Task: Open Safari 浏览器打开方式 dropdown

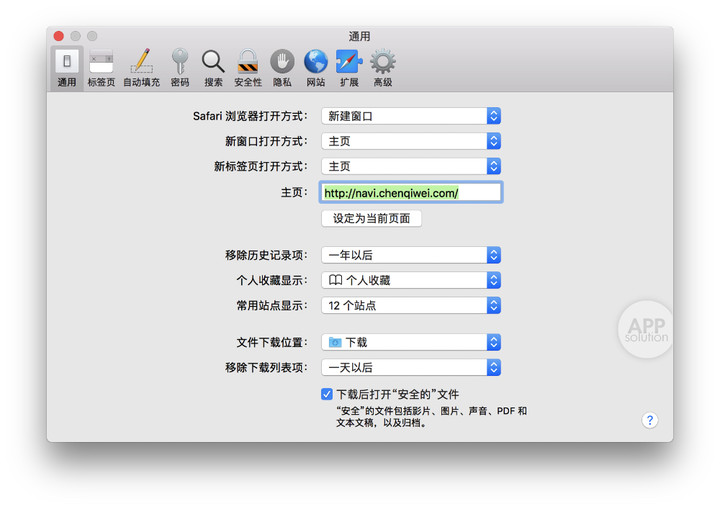Action: [x=411, y=116]
